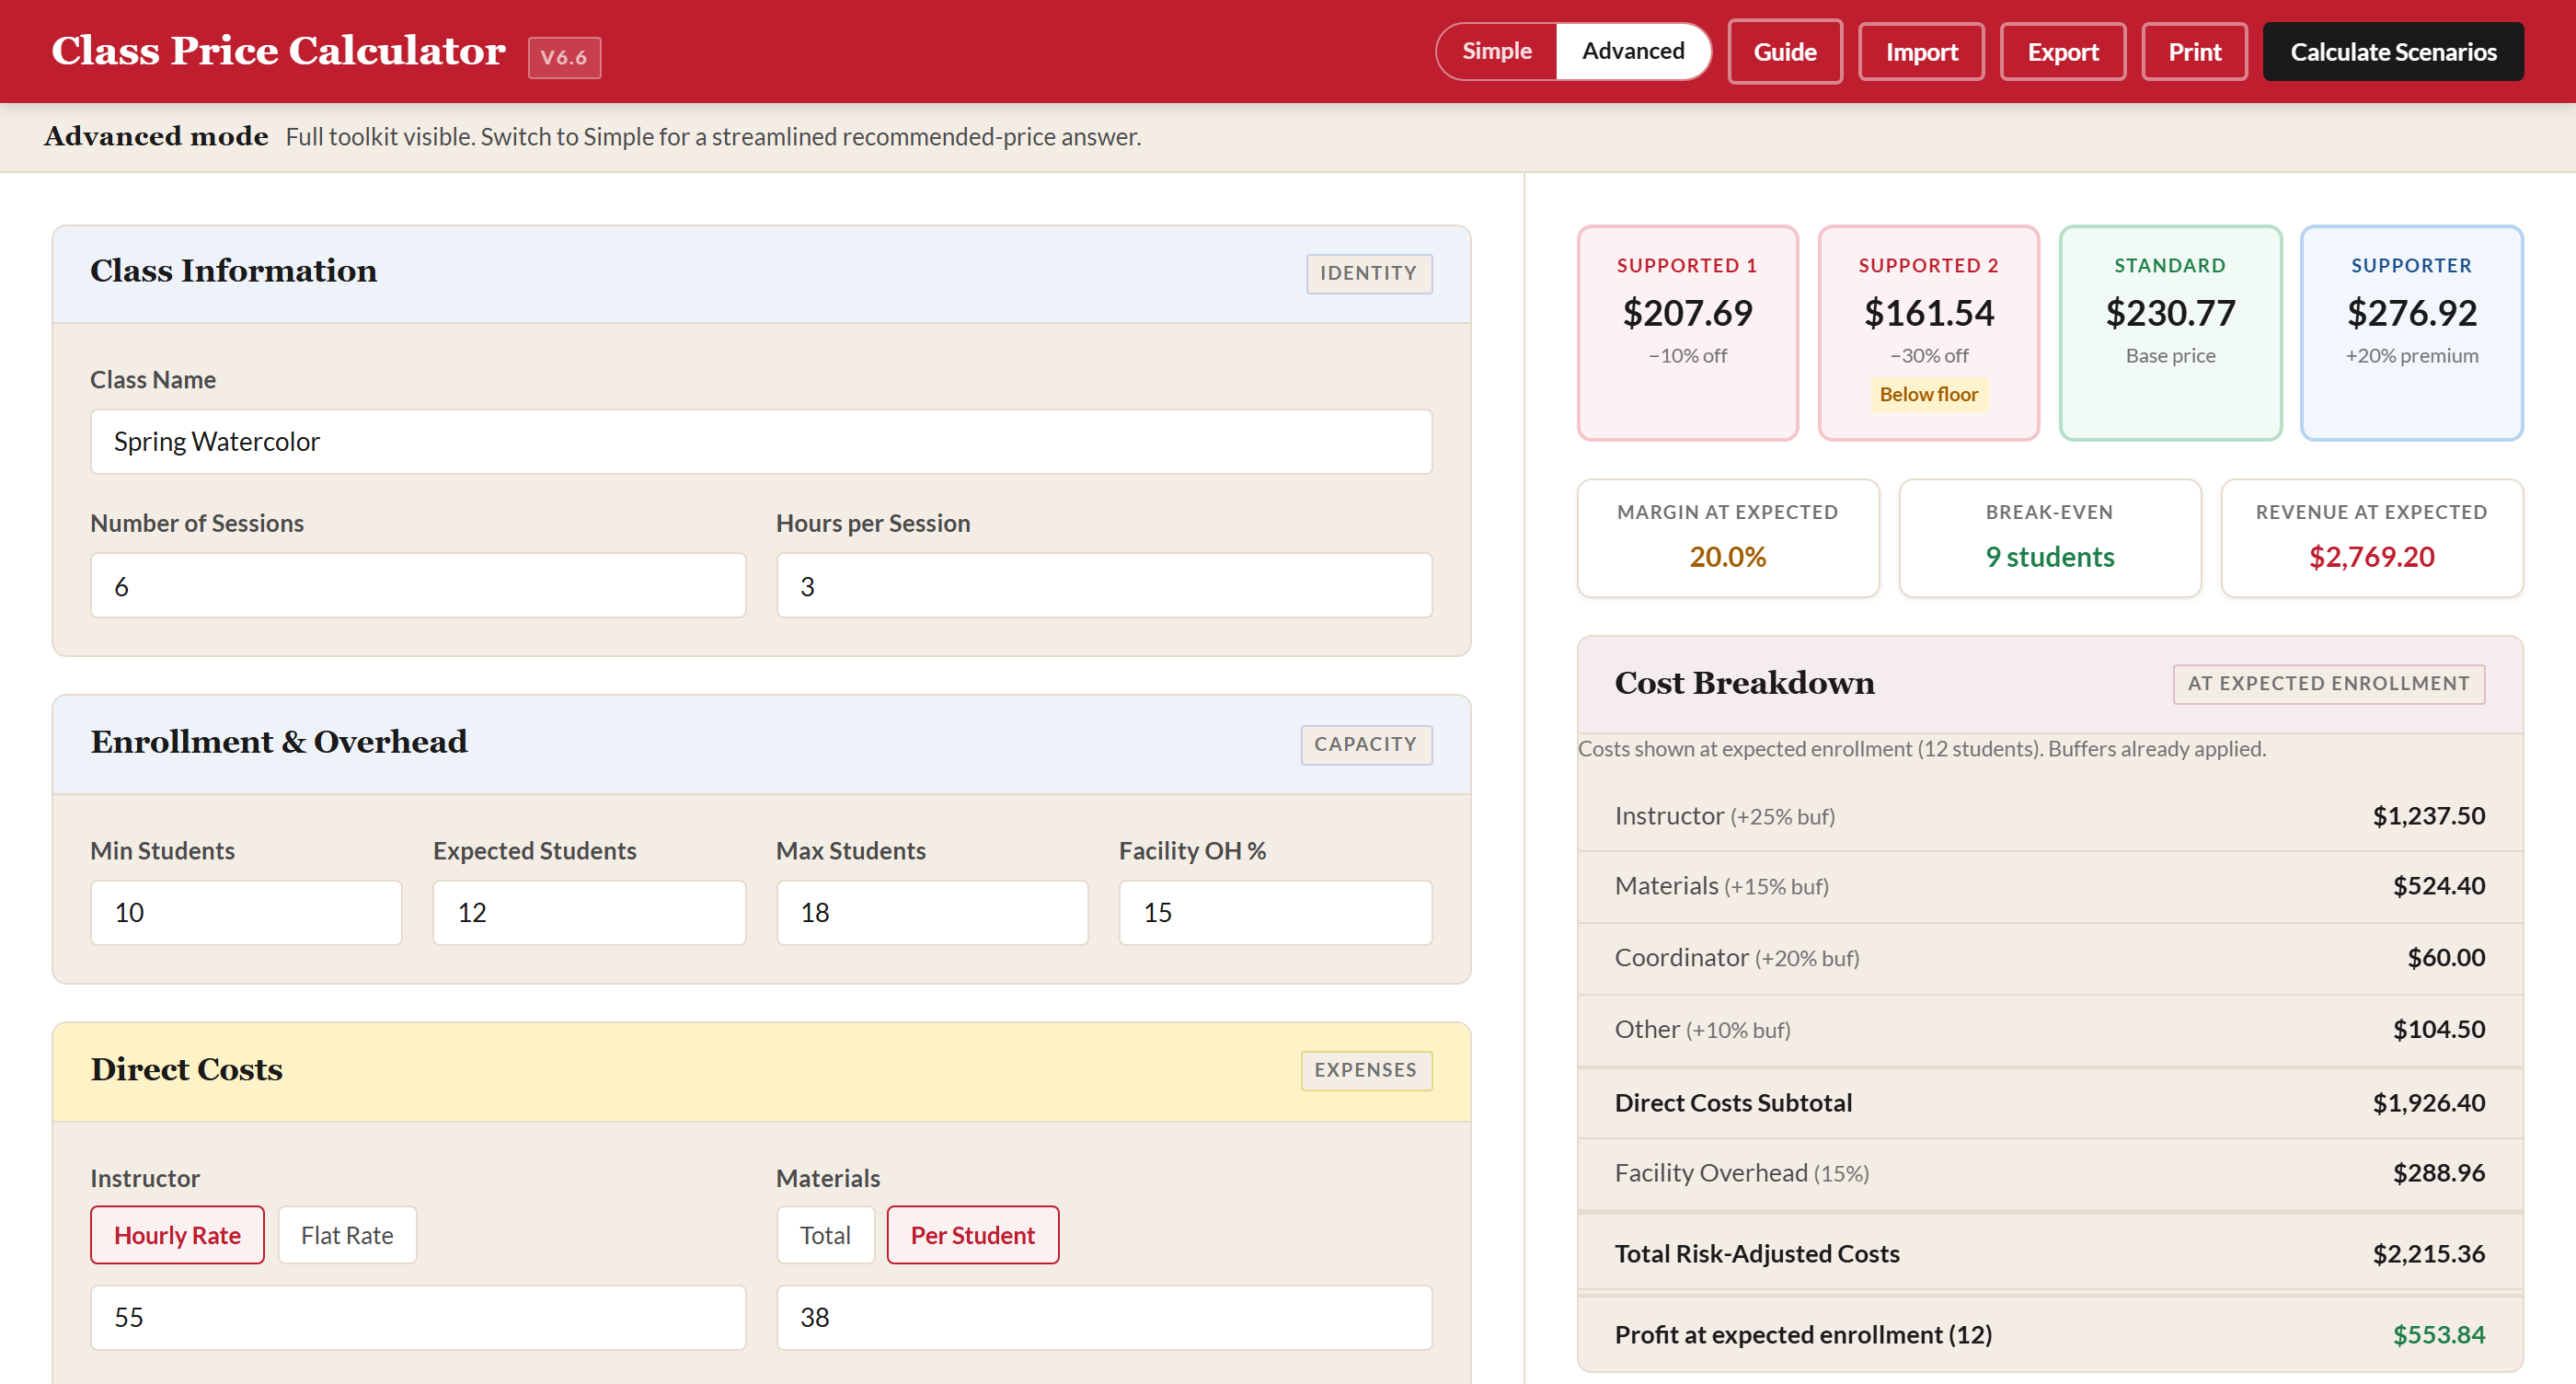The width and height of the screenshot is (2576, 1384).
Task: Click the Expected Students field
Action: click(589, 912)
